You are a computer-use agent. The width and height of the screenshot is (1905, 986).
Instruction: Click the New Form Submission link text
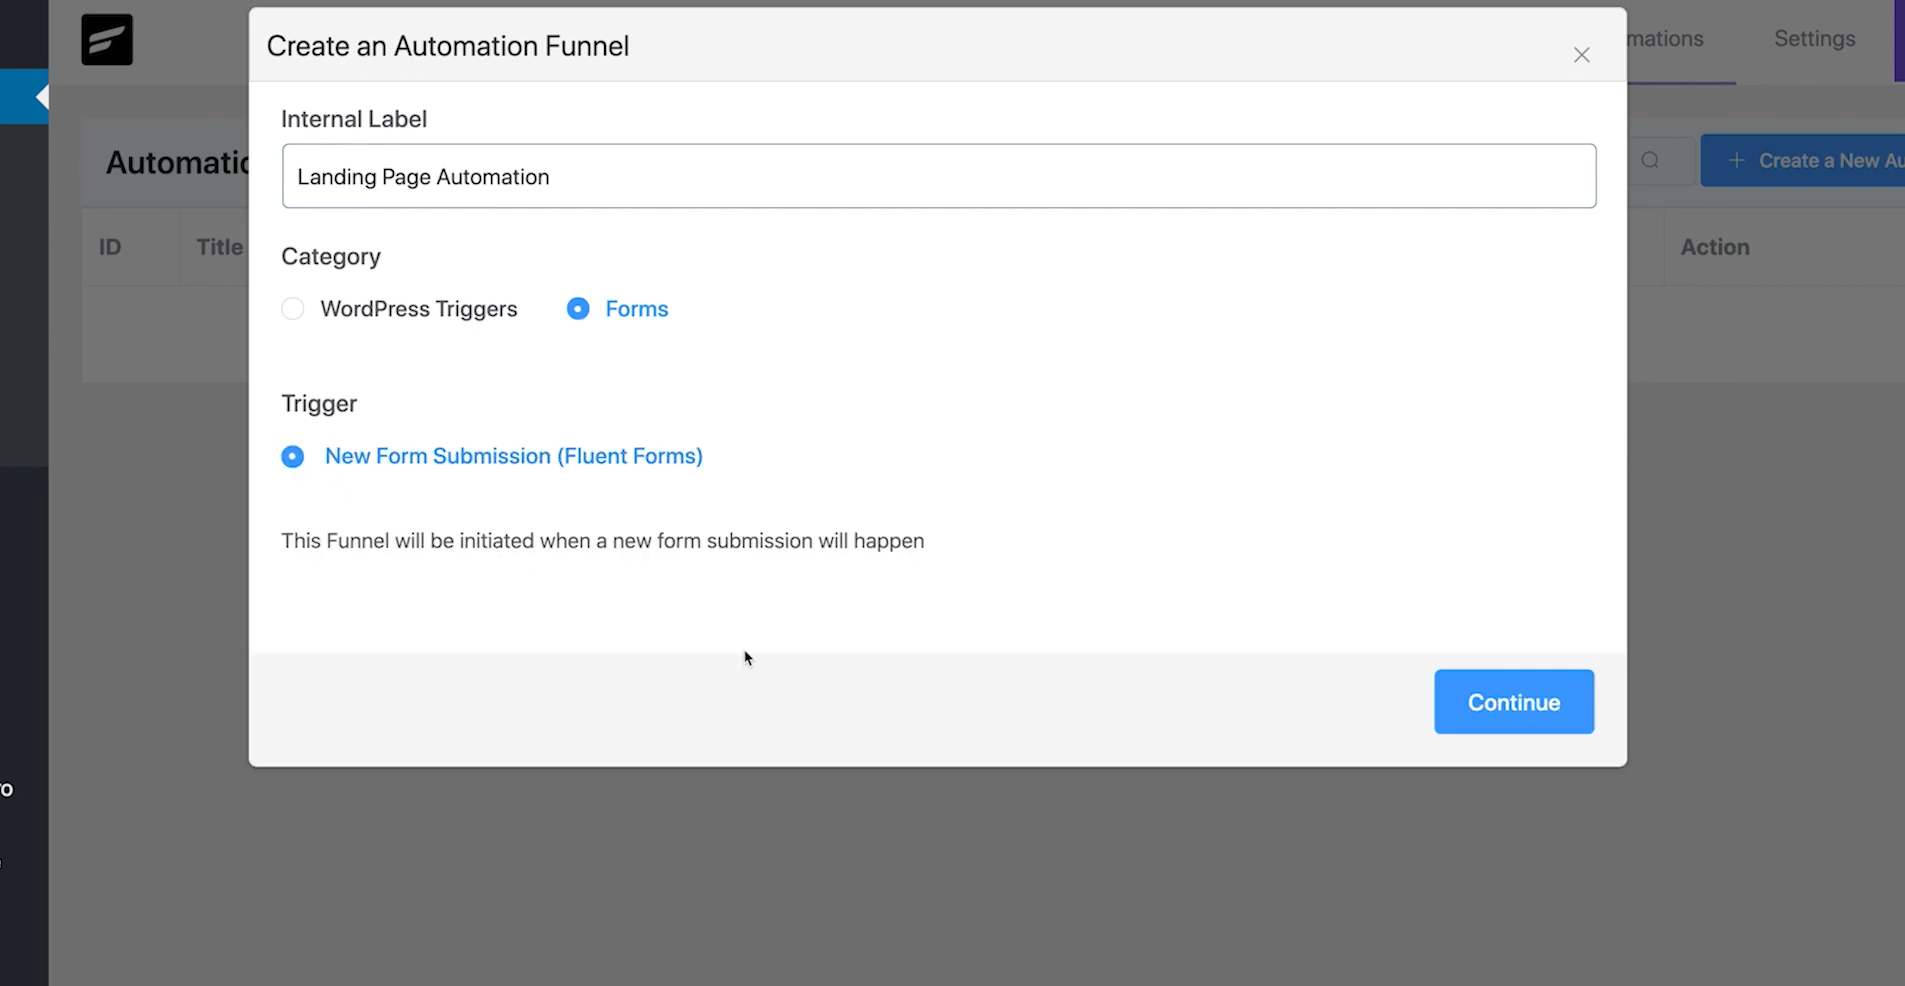(512, 456)
